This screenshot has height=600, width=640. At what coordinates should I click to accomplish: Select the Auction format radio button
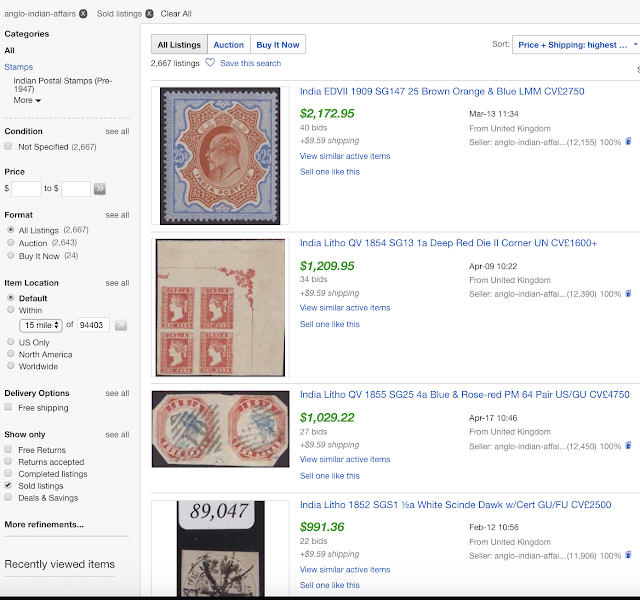10,243
